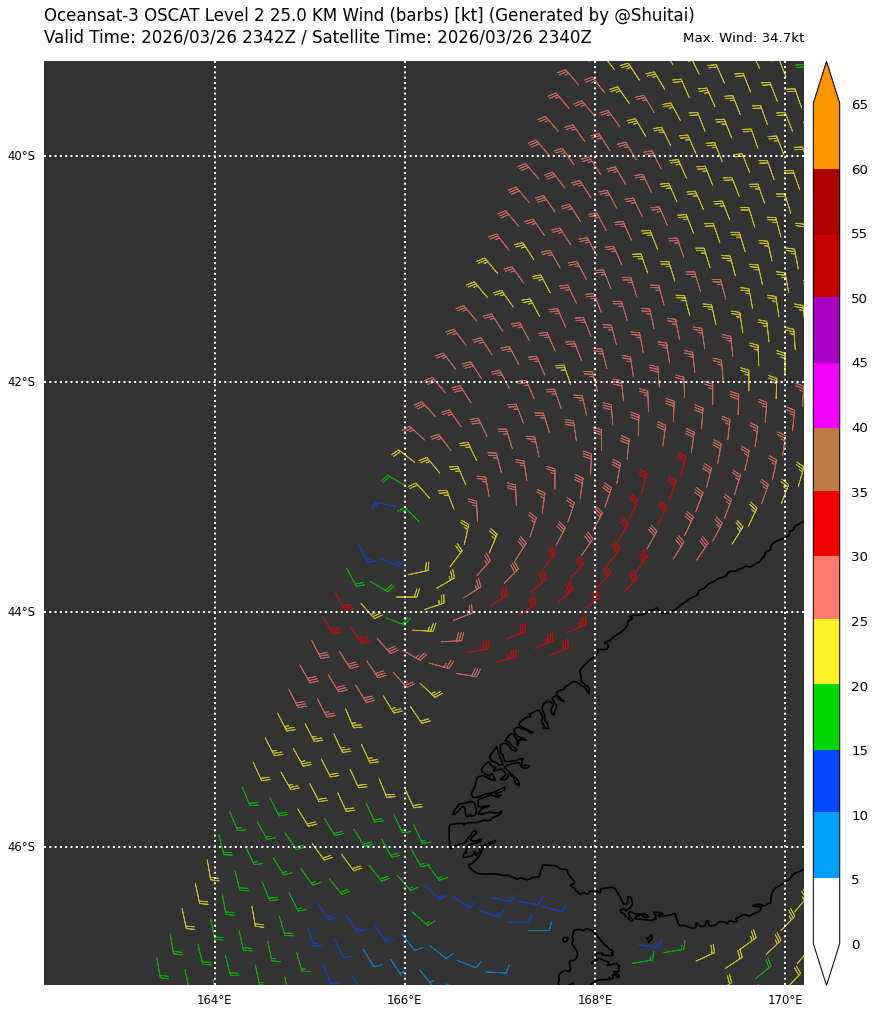Pick the yellow 20-25 kt colorbar segment
Image resolution: width=875 pixels, height=1014 pixels.
(826, 652)
